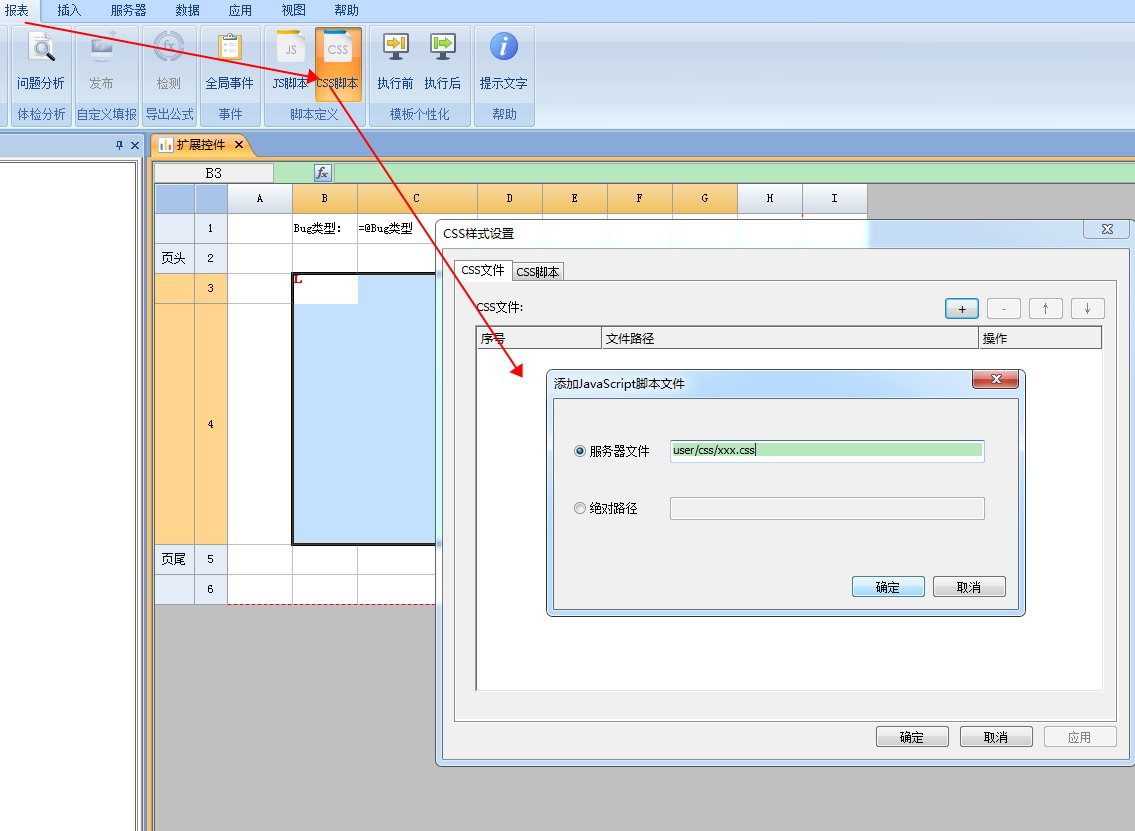Image resolution: width=1135 pixels, height=831 pixels.
Task: Open the 全局事件 clipboard icon
Action: [x=230, y=49]
